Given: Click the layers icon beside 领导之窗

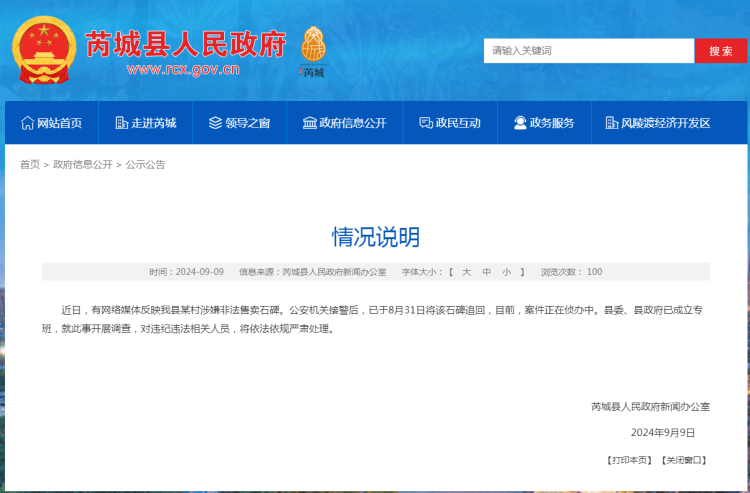Looking at the screenshot, I should tap(215, 123).
